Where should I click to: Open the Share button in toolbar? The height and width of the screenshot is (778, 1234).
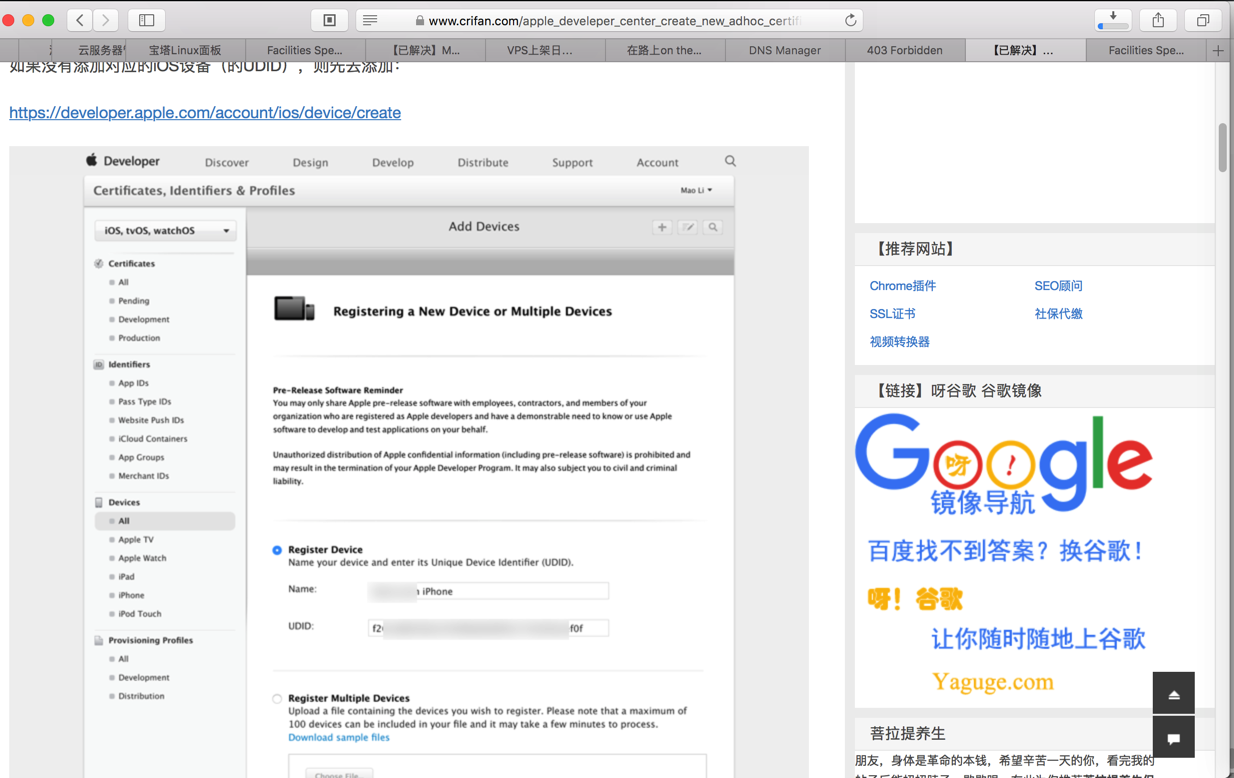tap(1158, 20)
